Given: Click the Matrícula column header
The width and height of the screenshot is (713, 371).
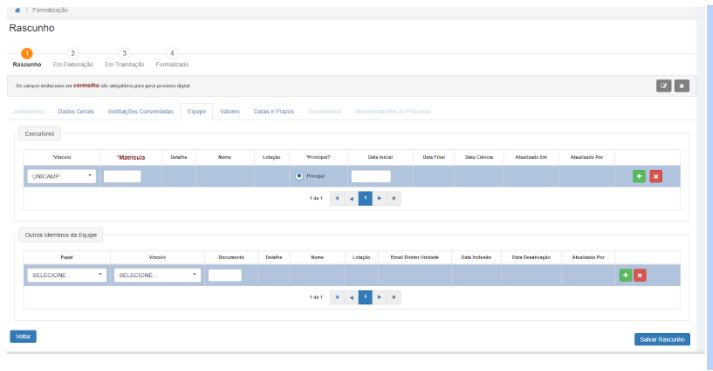Looking at the screenshot, I should [131, 157].
